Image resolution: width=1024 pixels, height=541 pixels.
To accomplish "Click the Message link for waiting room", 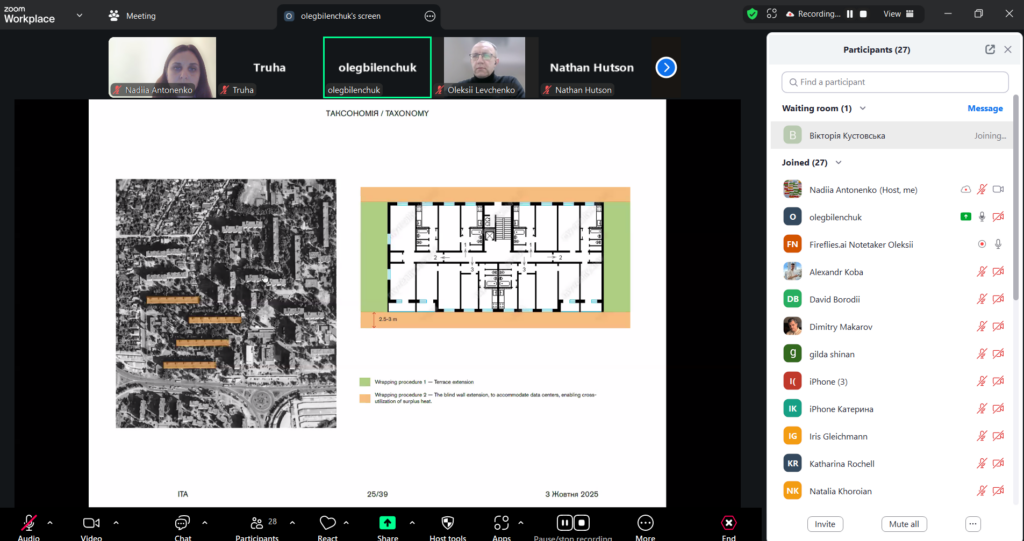I will coord(984,108).
